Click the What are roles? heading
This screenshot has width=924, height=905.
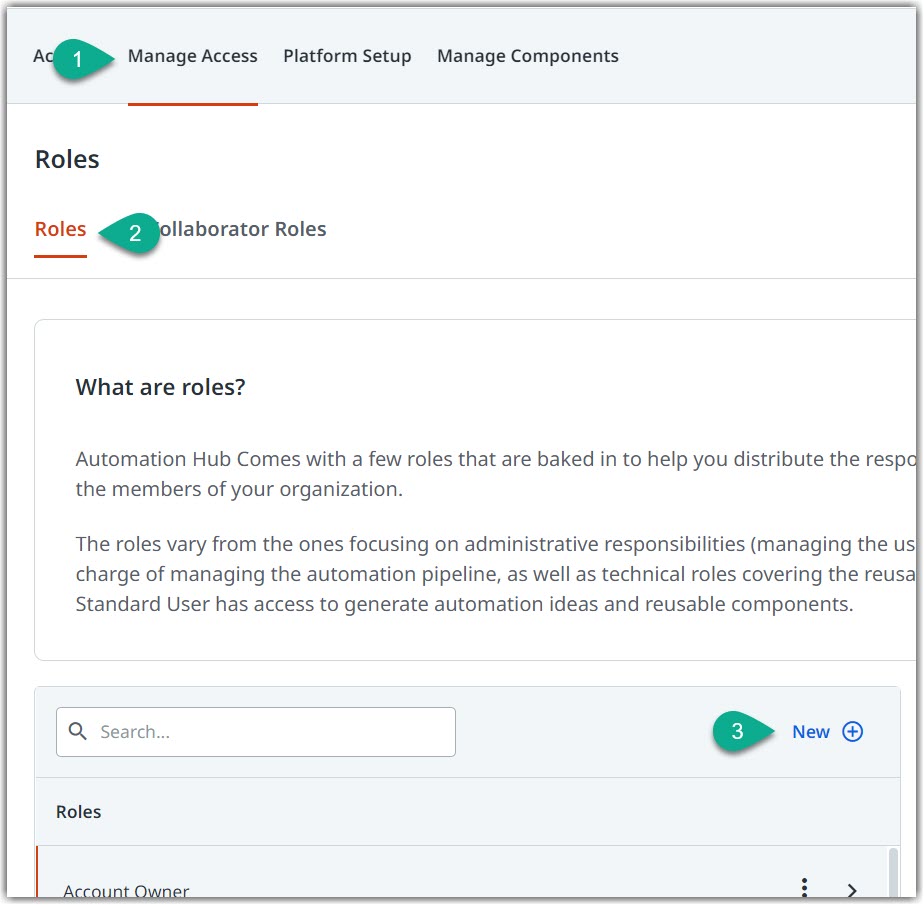click(160, 387)
